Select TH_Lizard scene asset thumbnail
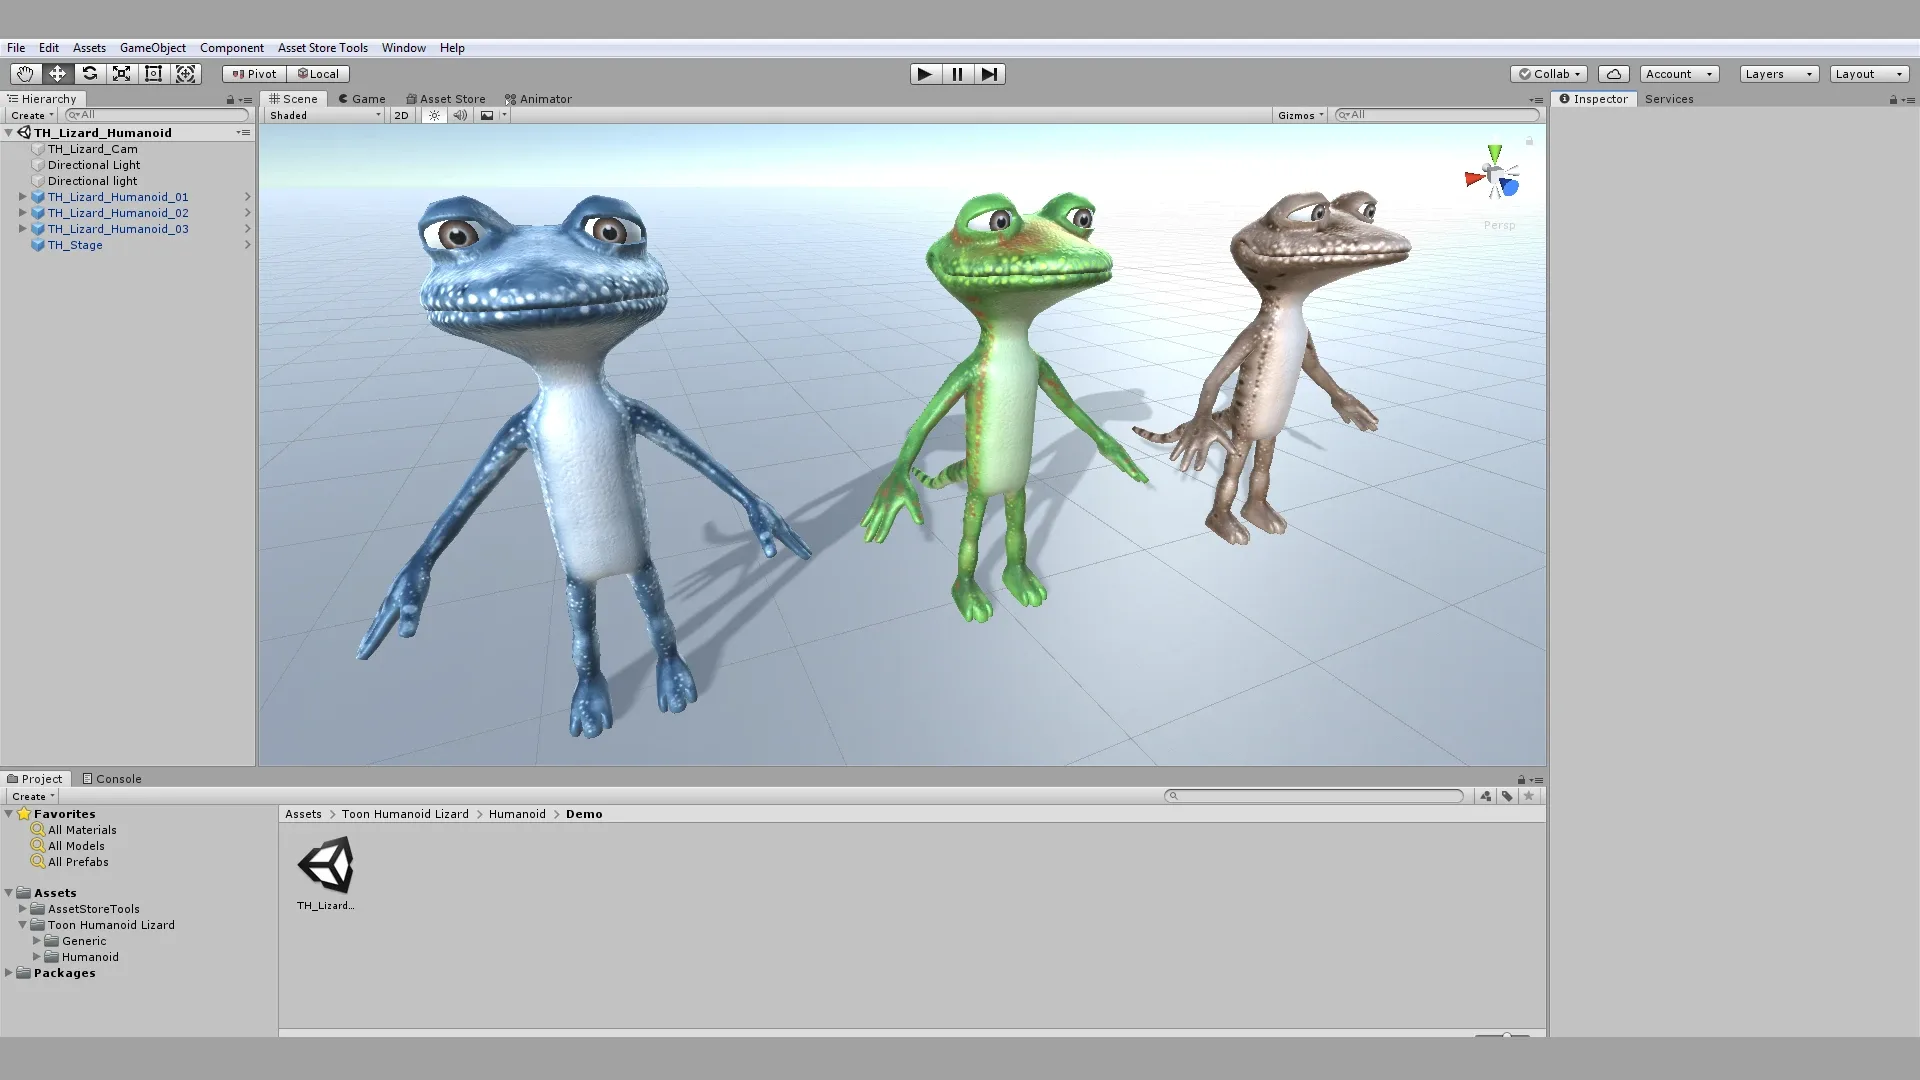The image size is (1920, 1080). pyautogui.click(x=325, y=866)
